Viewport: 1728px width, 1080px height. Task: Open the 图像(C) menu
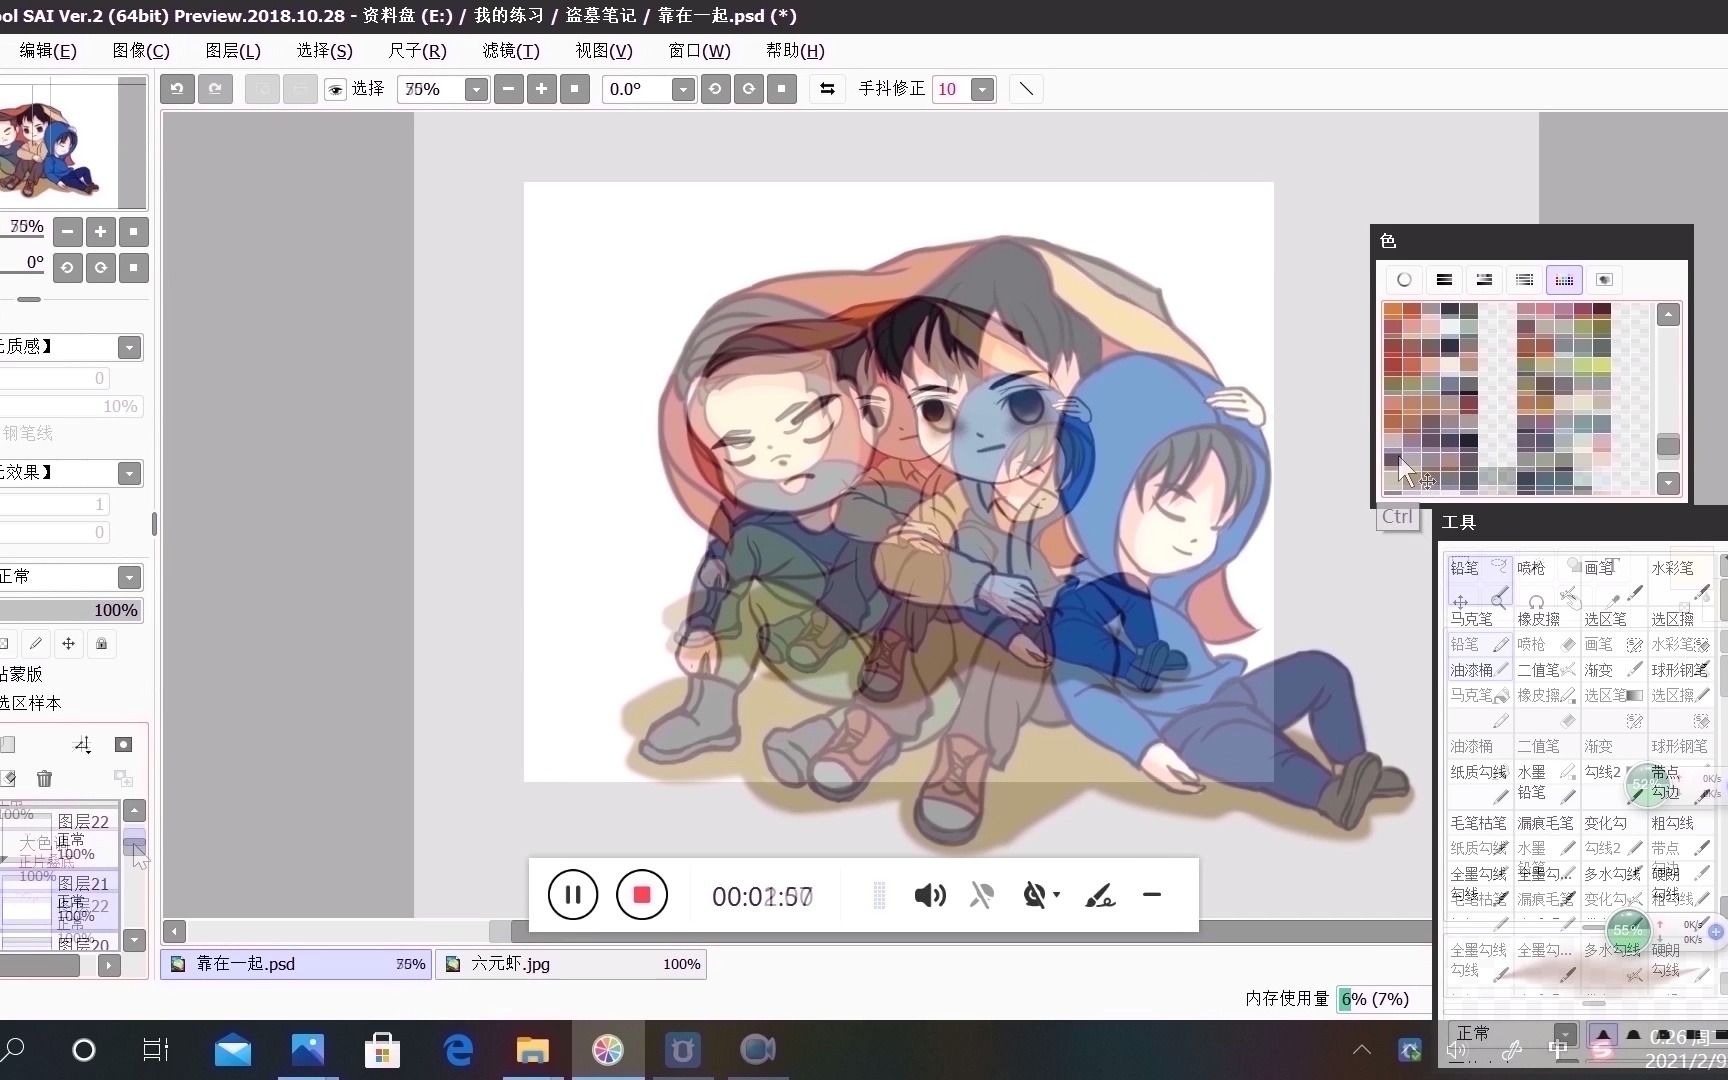tap(141, 51)
